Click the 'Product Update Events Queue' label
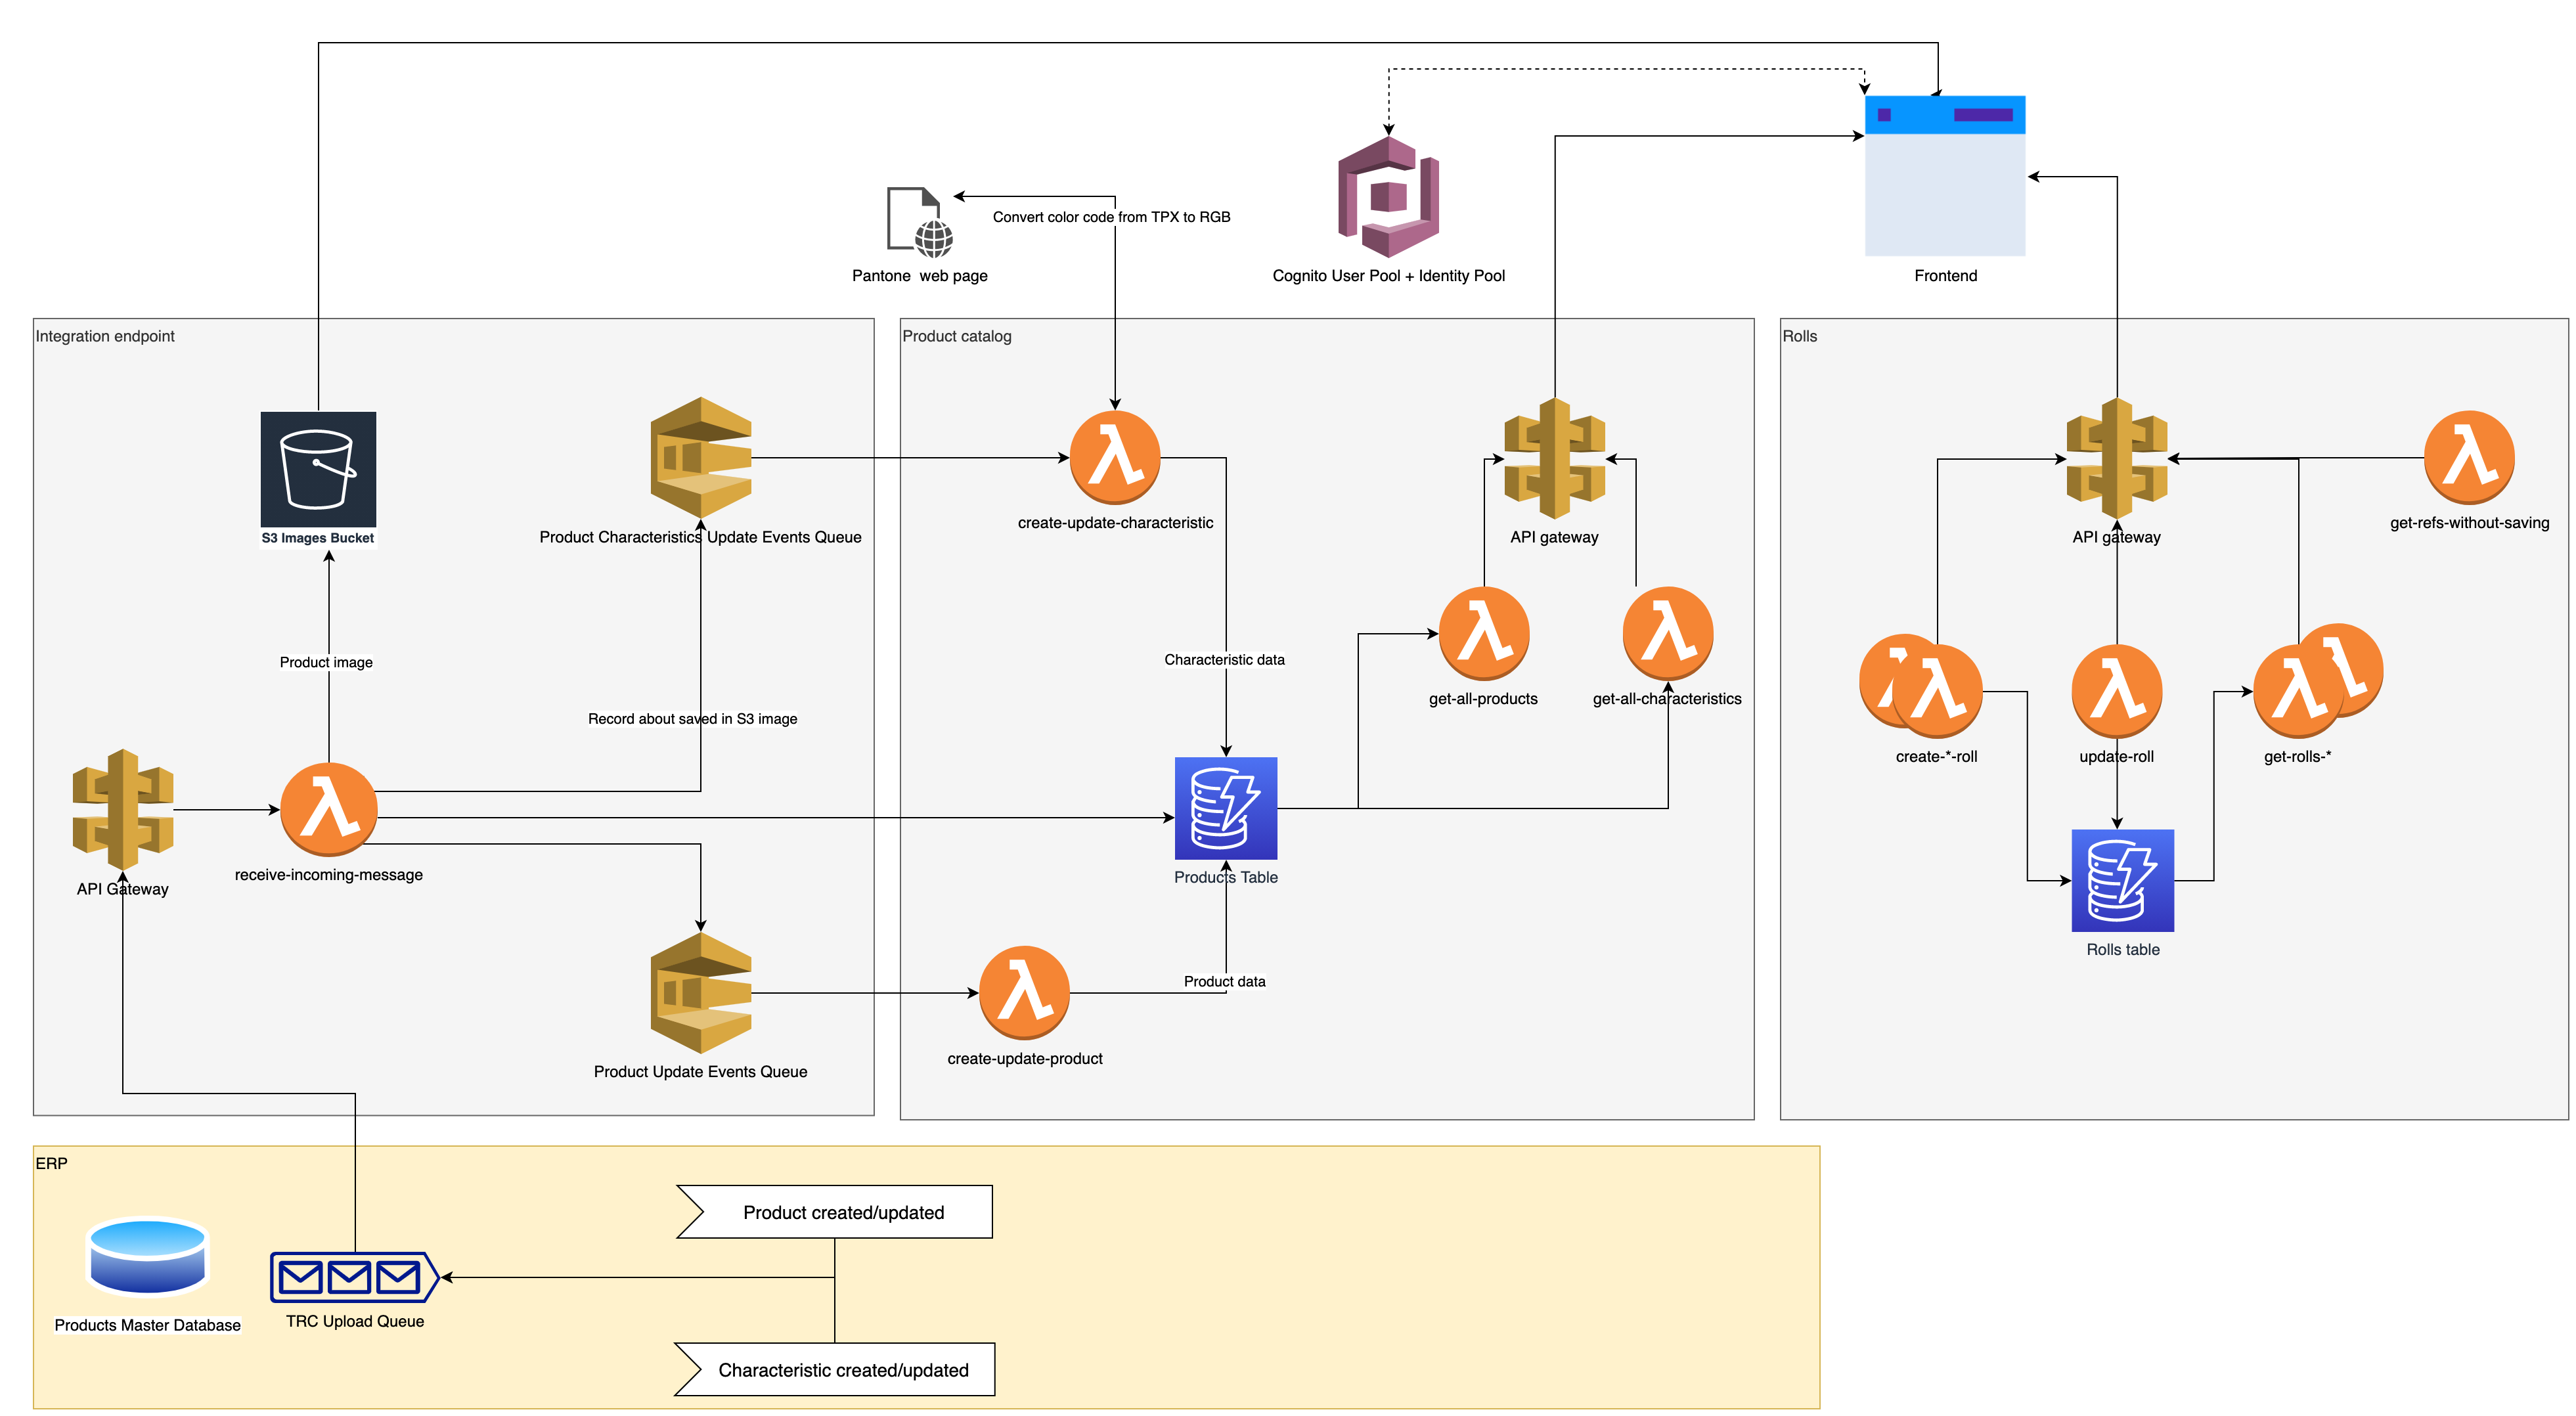The image size is (2576, 1416). click(701, 1072)
